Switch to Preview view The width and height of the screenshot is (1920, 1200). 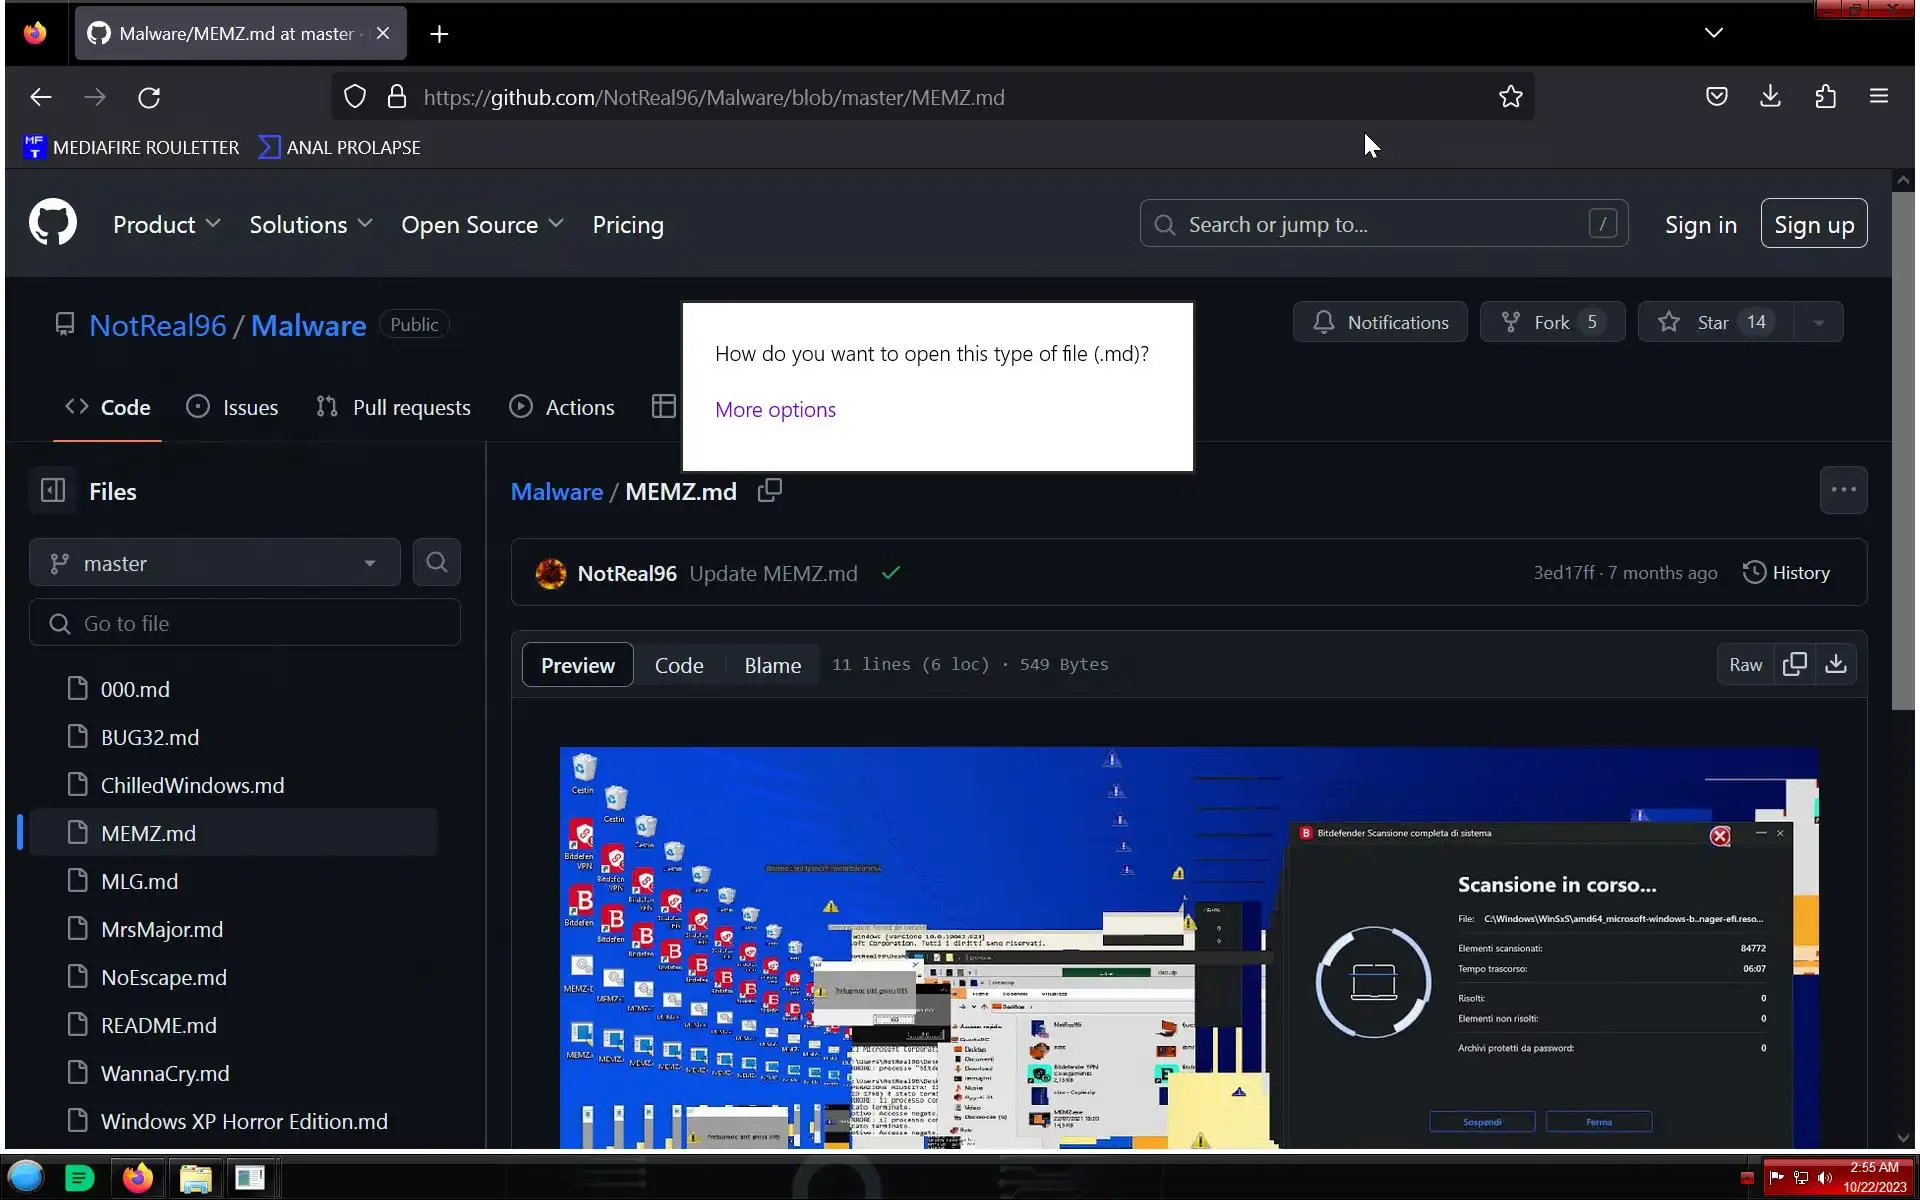click(x=577, y=665)
